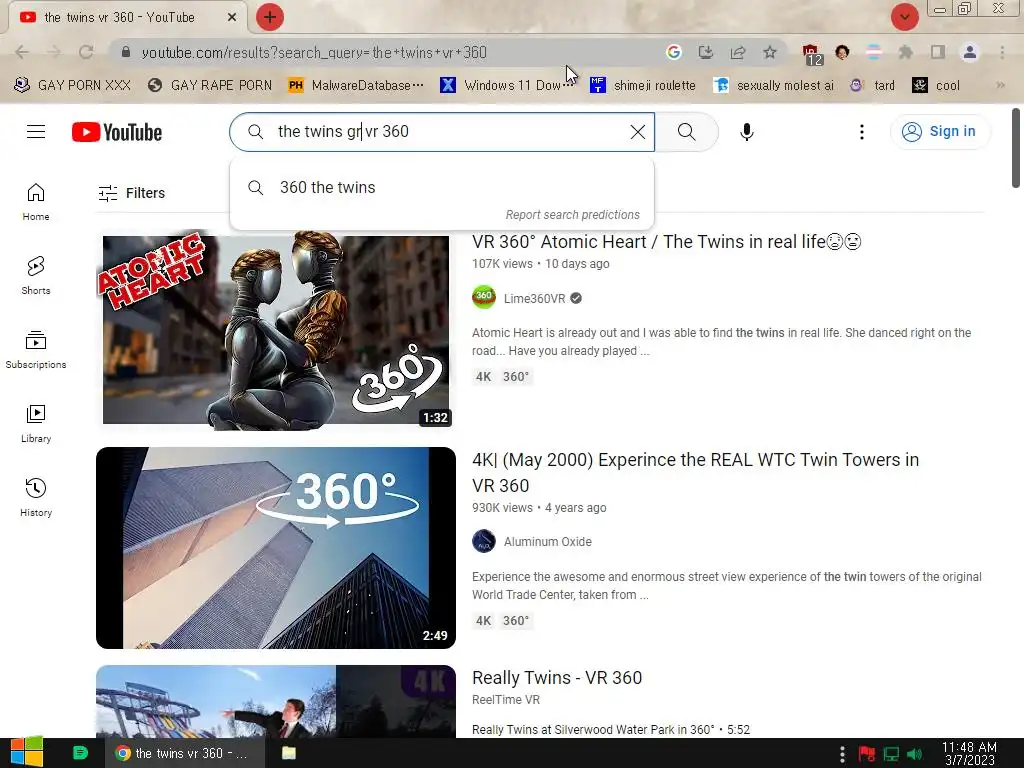Viewport: 1024px width, 768px height.
Task: Click the Sign in button
Action: pyautogui.click(x=940, y=132)
